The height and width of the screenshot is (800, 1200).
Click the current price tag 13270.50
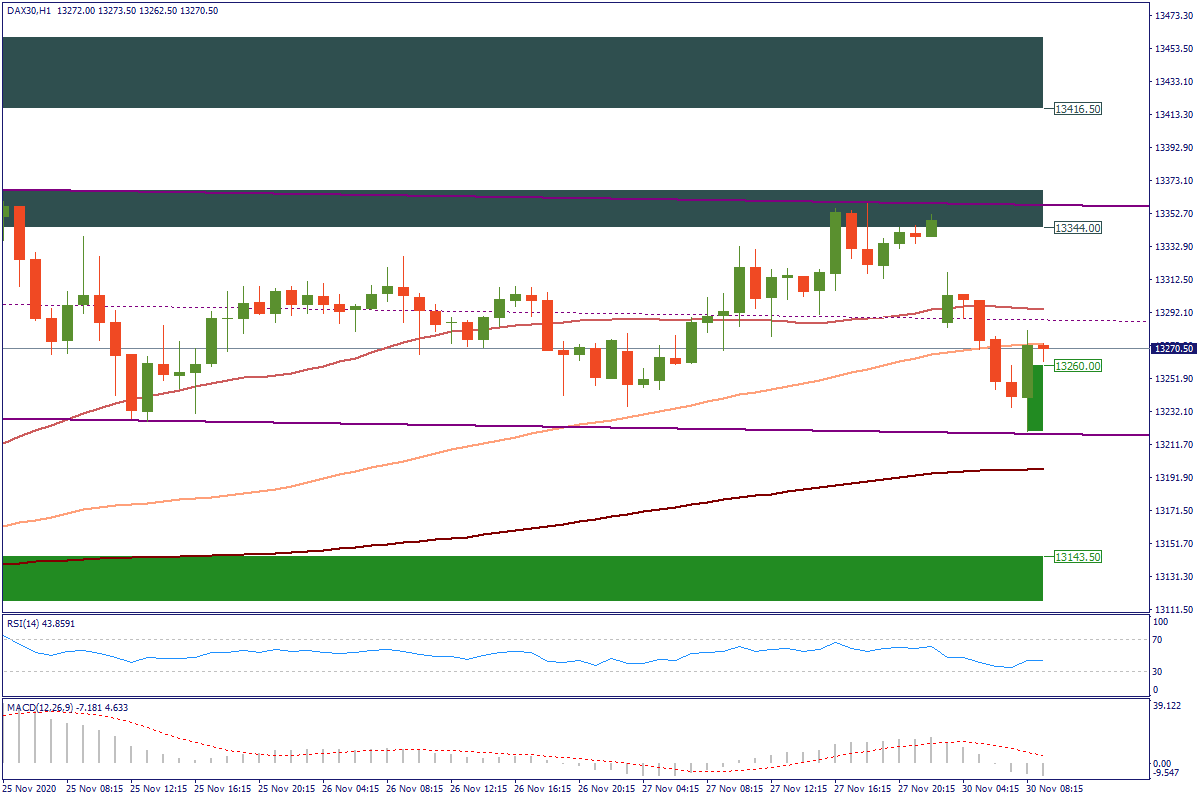pos(1173,349)
